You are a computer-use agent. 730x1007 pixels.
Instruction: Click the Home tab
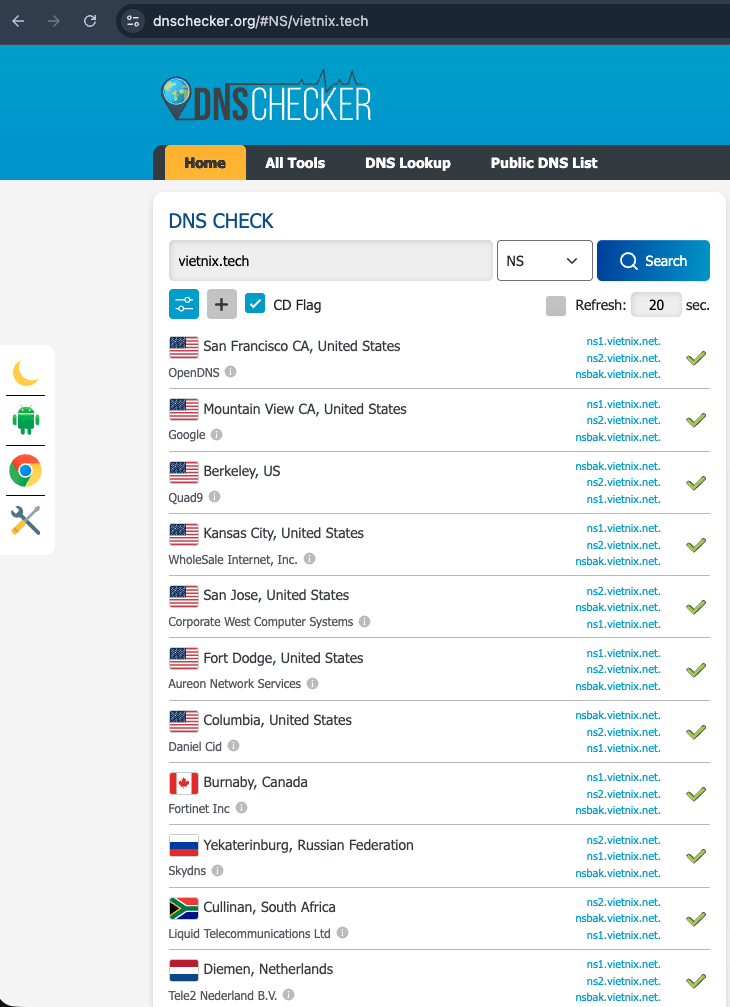click(205, 163)
